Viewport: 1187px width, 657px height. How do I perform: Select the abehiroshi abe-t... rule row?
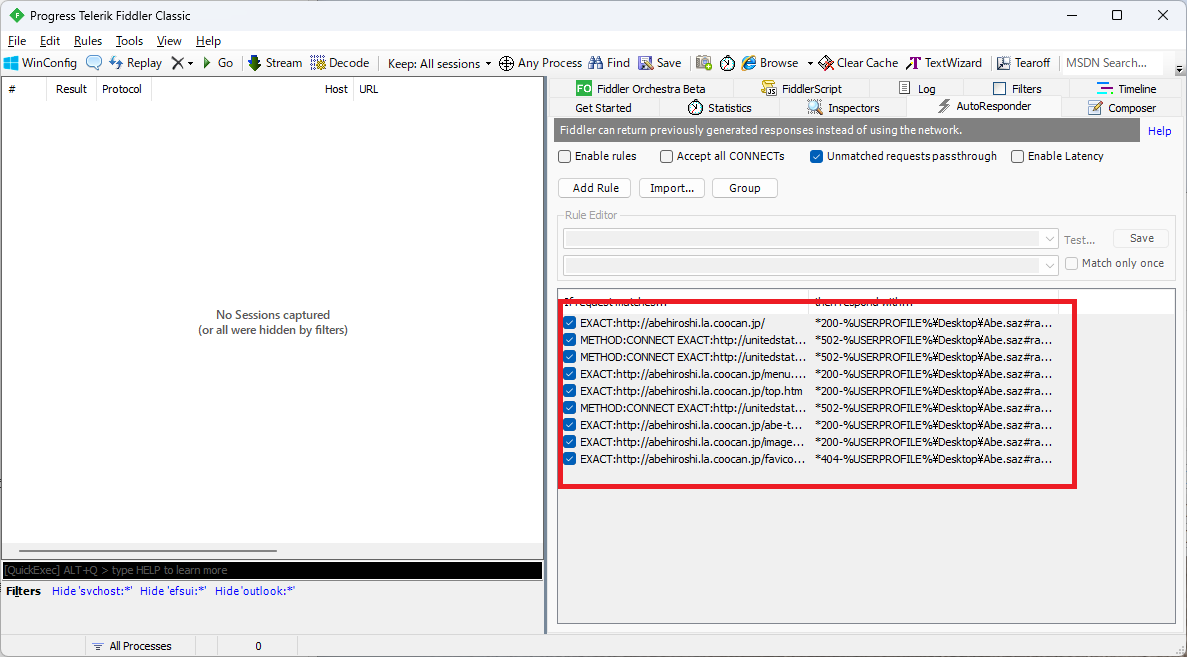[x=809, y=425]
